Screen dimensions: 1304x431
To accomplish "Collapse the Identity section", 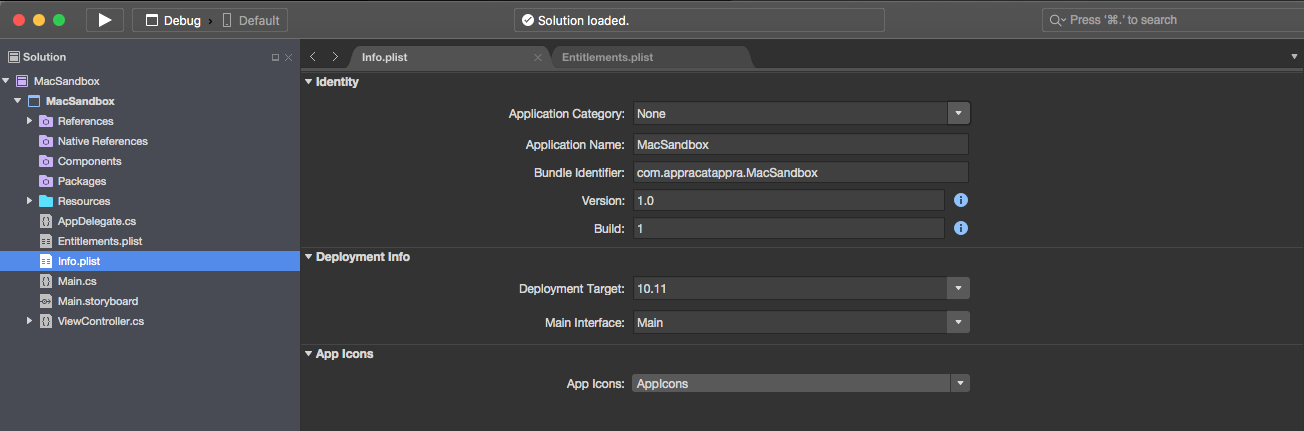I will point(308,82).
